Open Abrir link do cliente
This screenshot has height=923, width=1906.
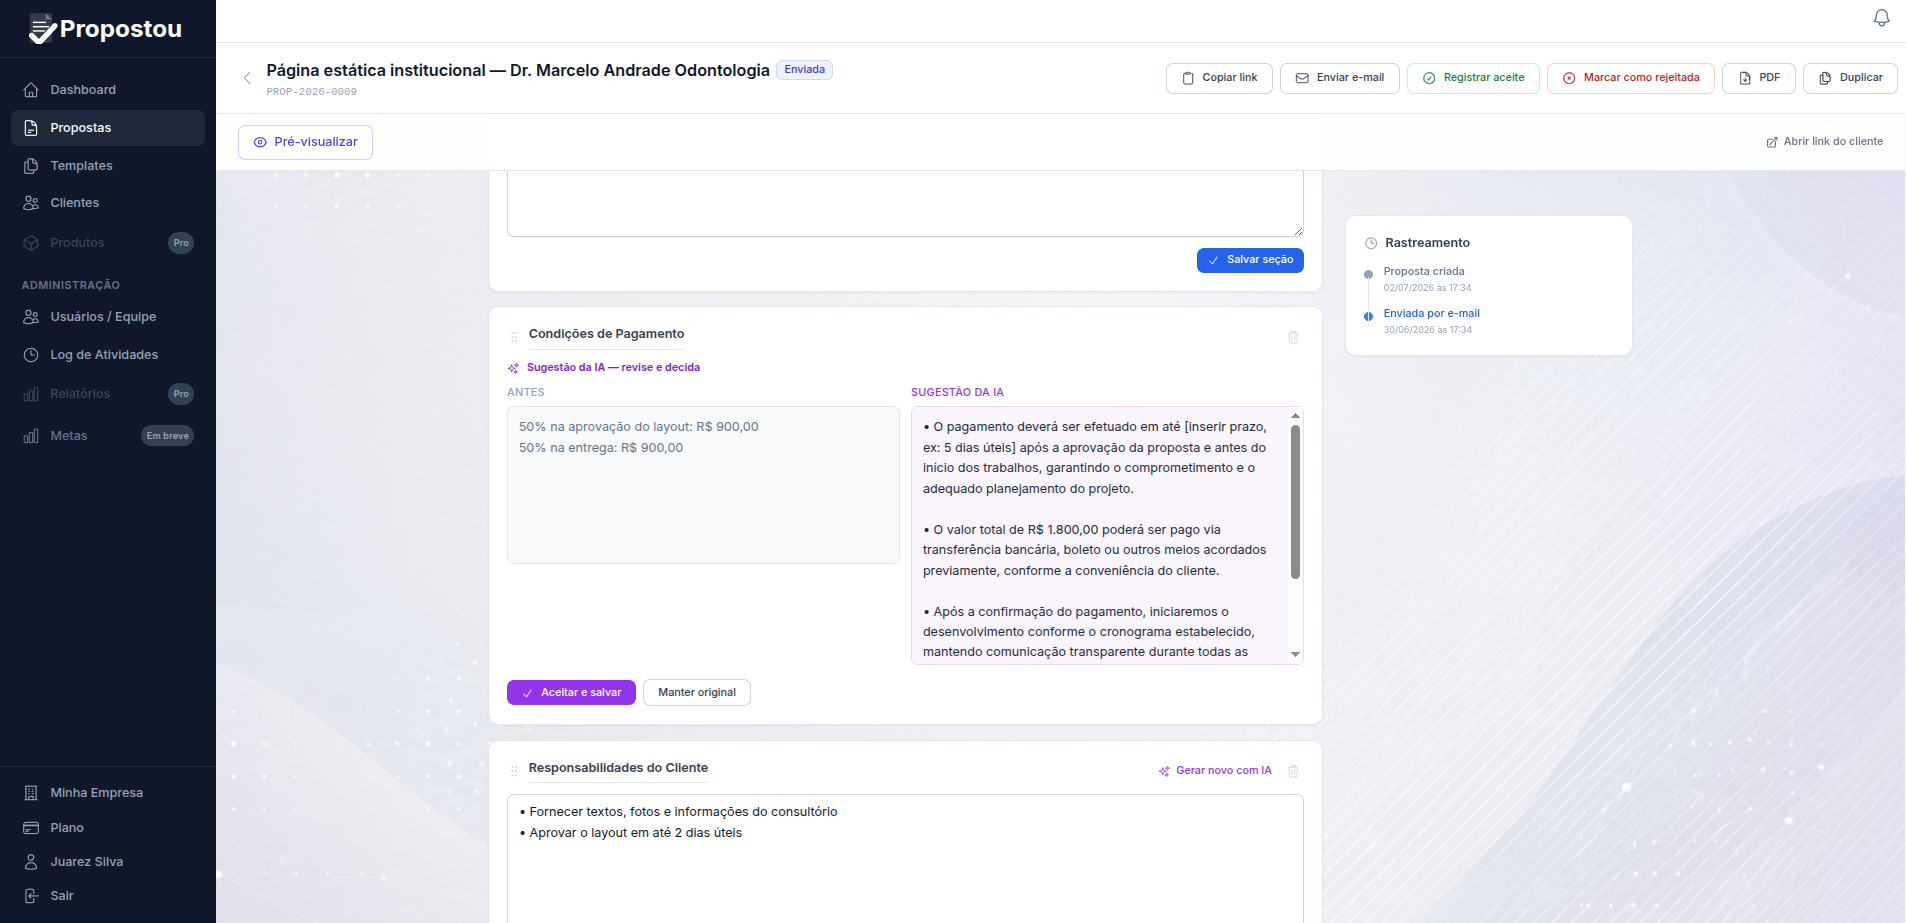pyautogui.click(x=1824, y=142)
